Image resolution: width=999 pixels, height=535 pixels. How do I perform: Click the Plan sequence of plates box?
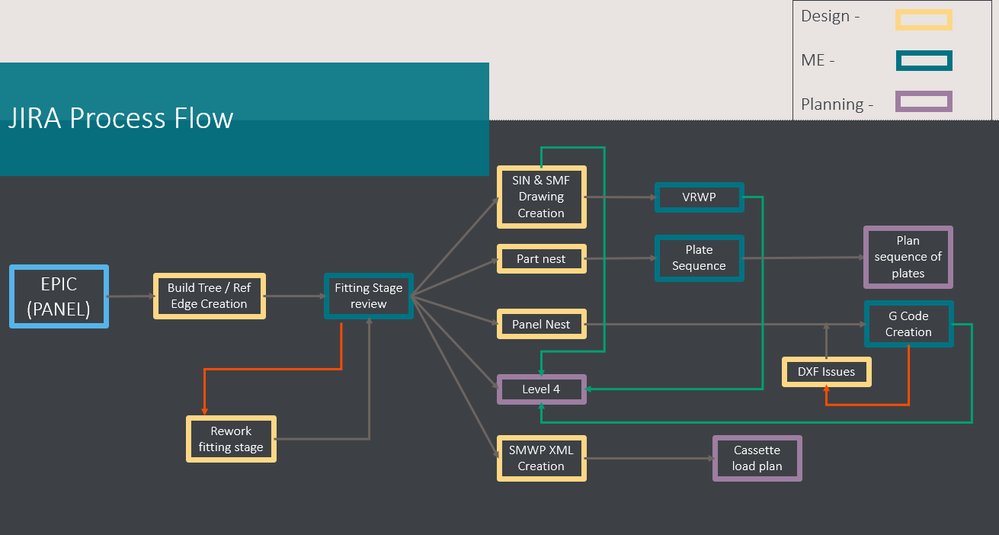coord(908,257)
